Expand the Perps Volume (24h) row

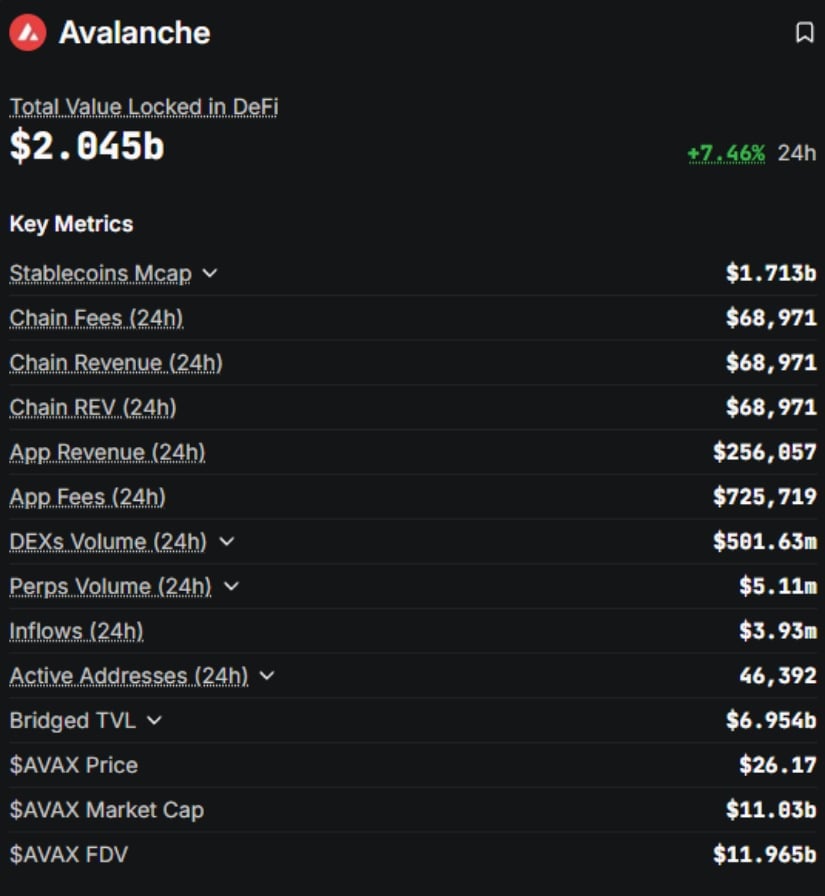click(x=231, y=586)
